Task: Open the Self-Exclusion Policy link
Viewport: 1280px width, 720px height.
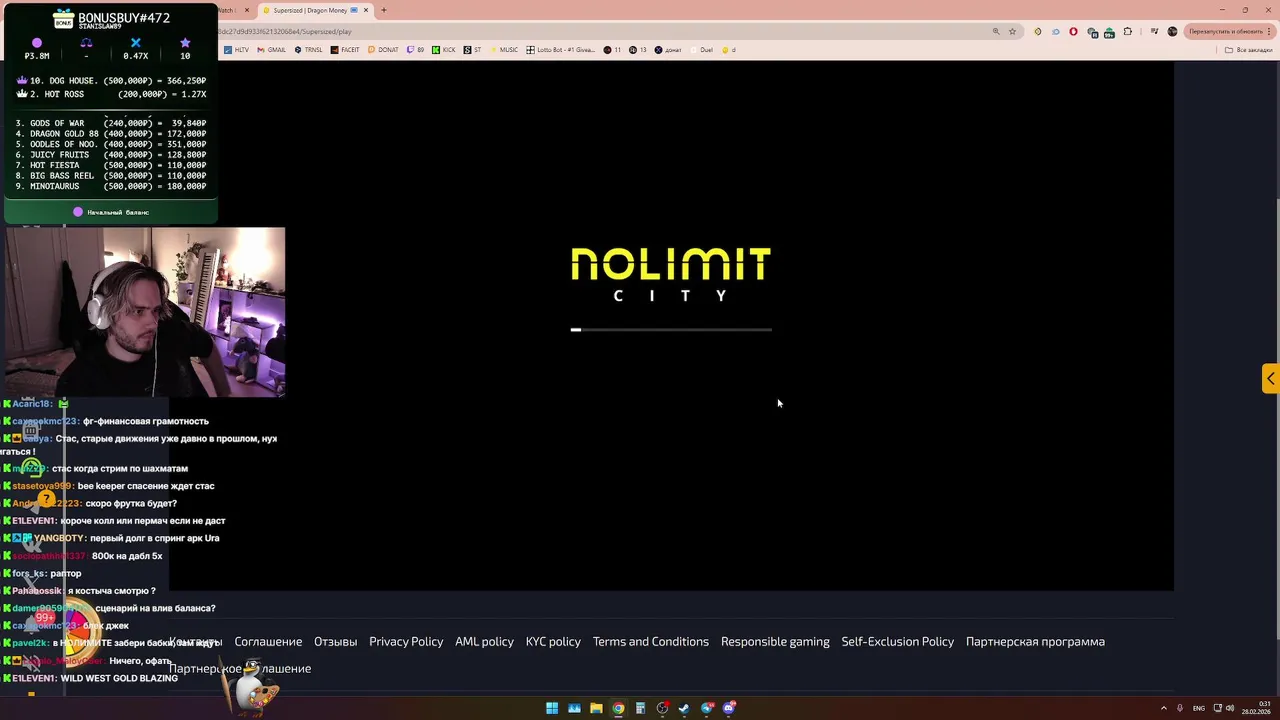Action: coord(897,641)
